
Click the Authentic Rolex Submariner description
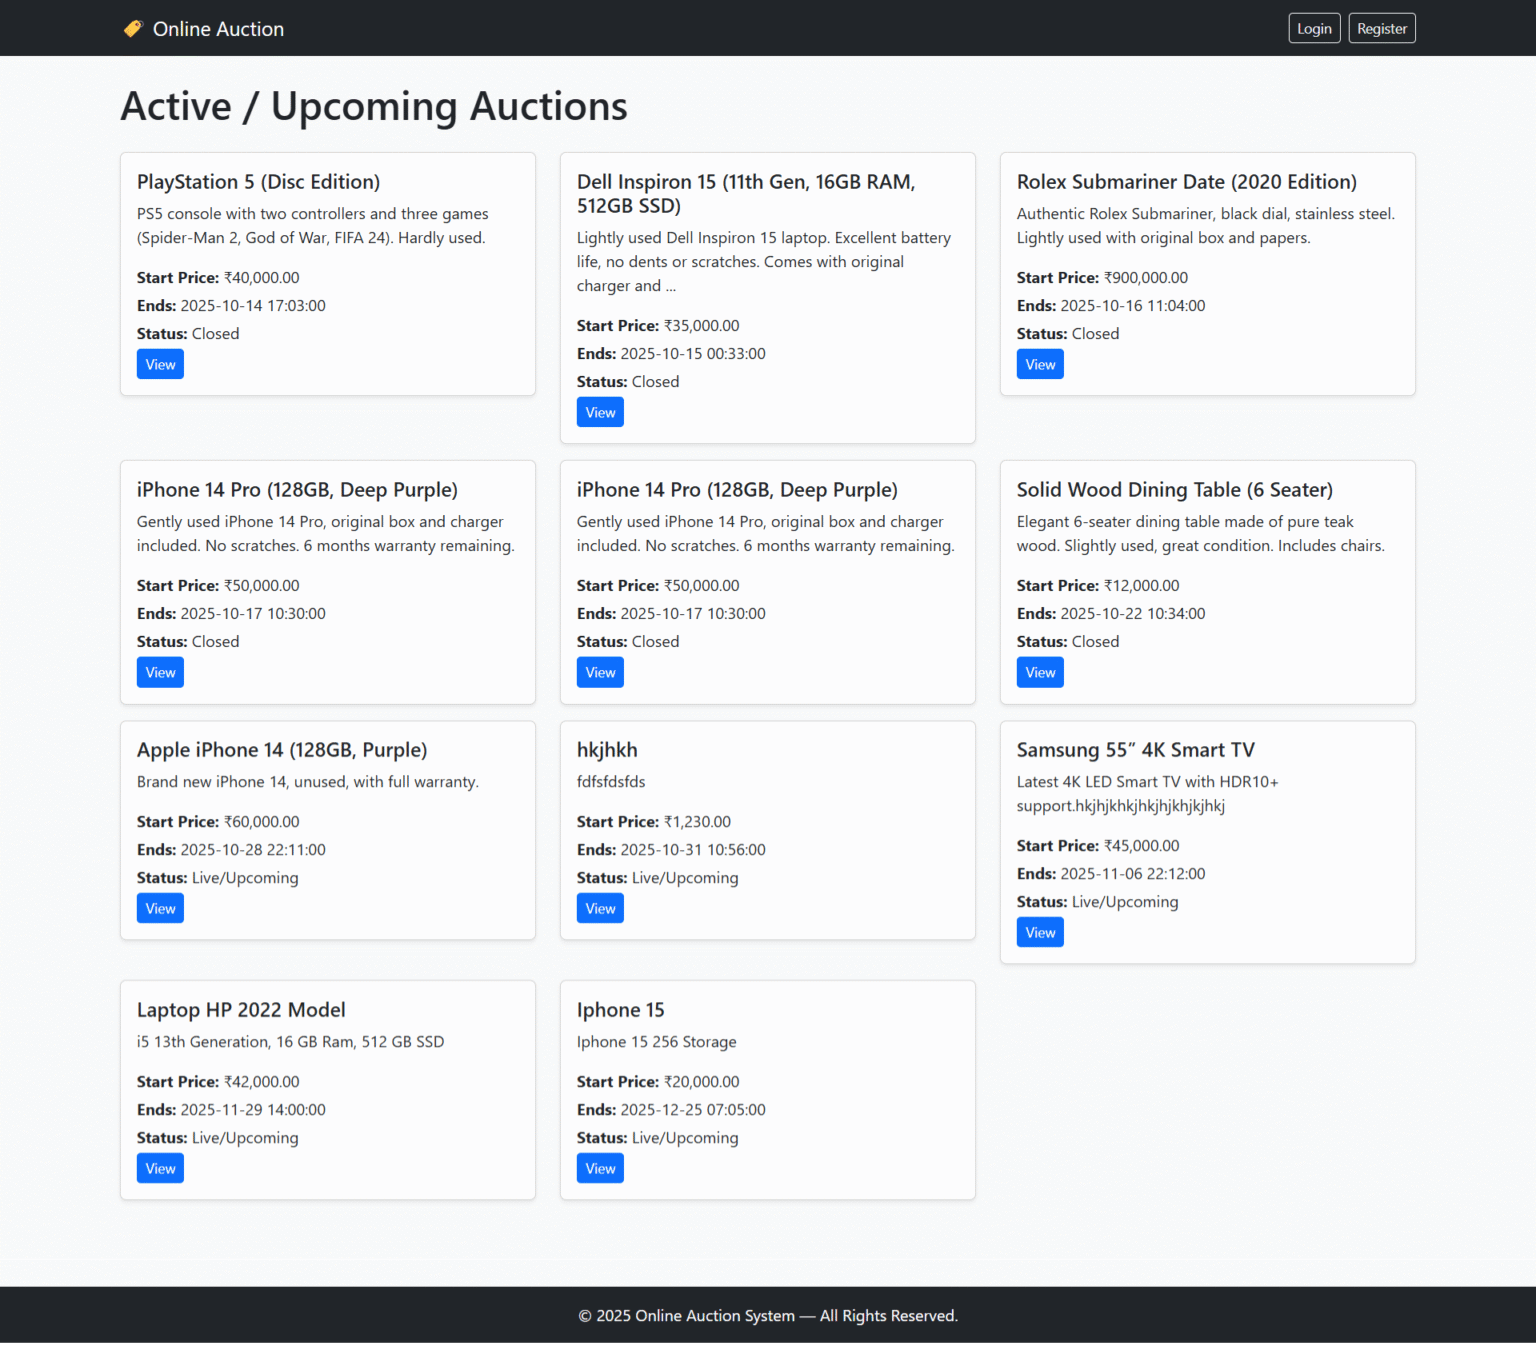(x=1206, y=226)
